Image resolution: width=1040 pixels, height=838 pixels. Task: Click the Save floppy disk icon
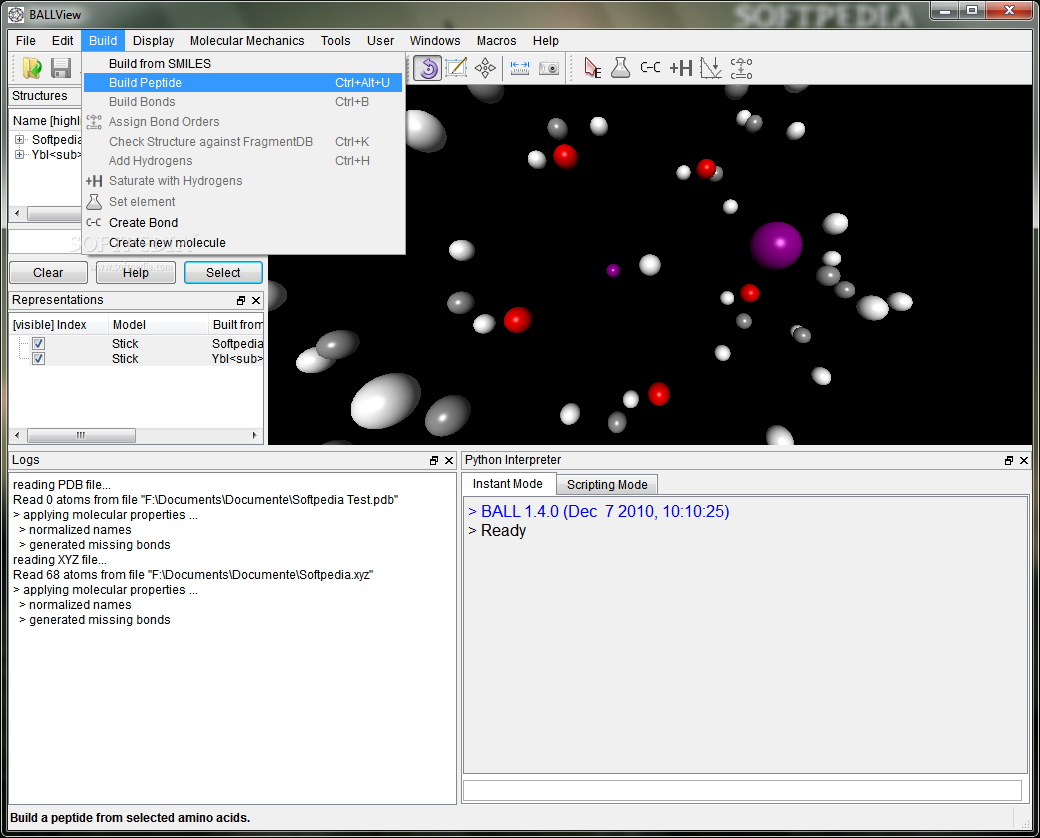(x=61, y=68)
